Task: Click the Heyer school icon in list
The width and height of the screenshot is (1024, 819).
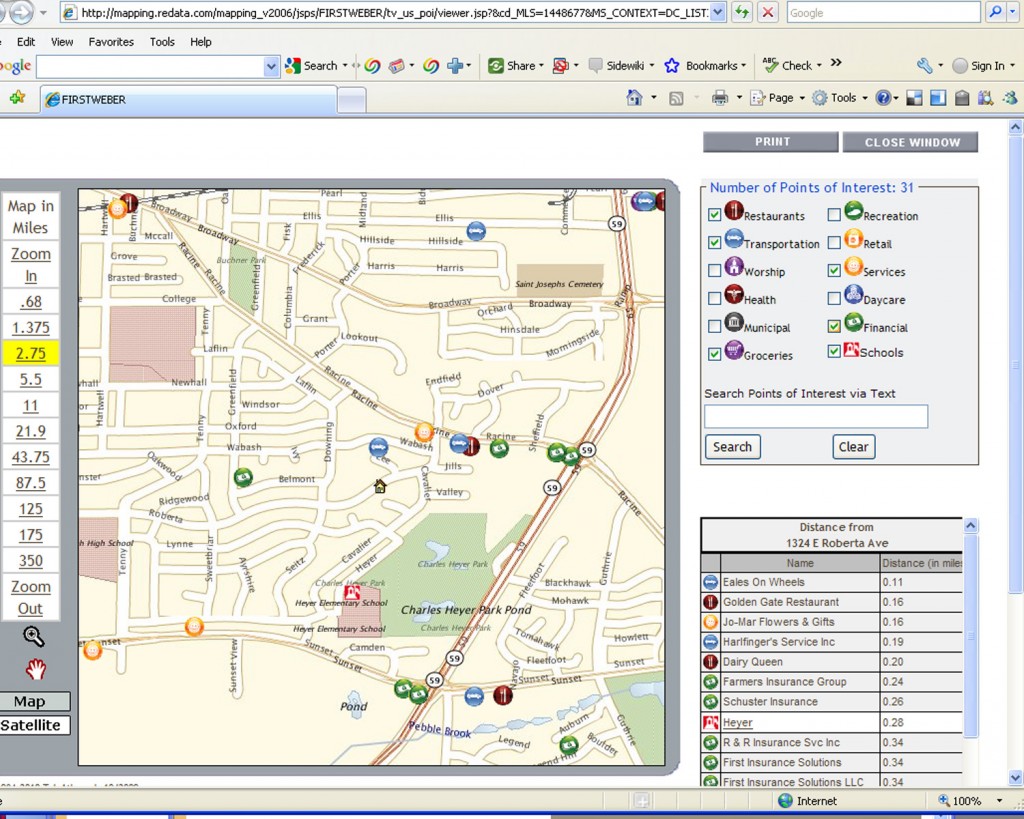Action: [x=710, y=722]
